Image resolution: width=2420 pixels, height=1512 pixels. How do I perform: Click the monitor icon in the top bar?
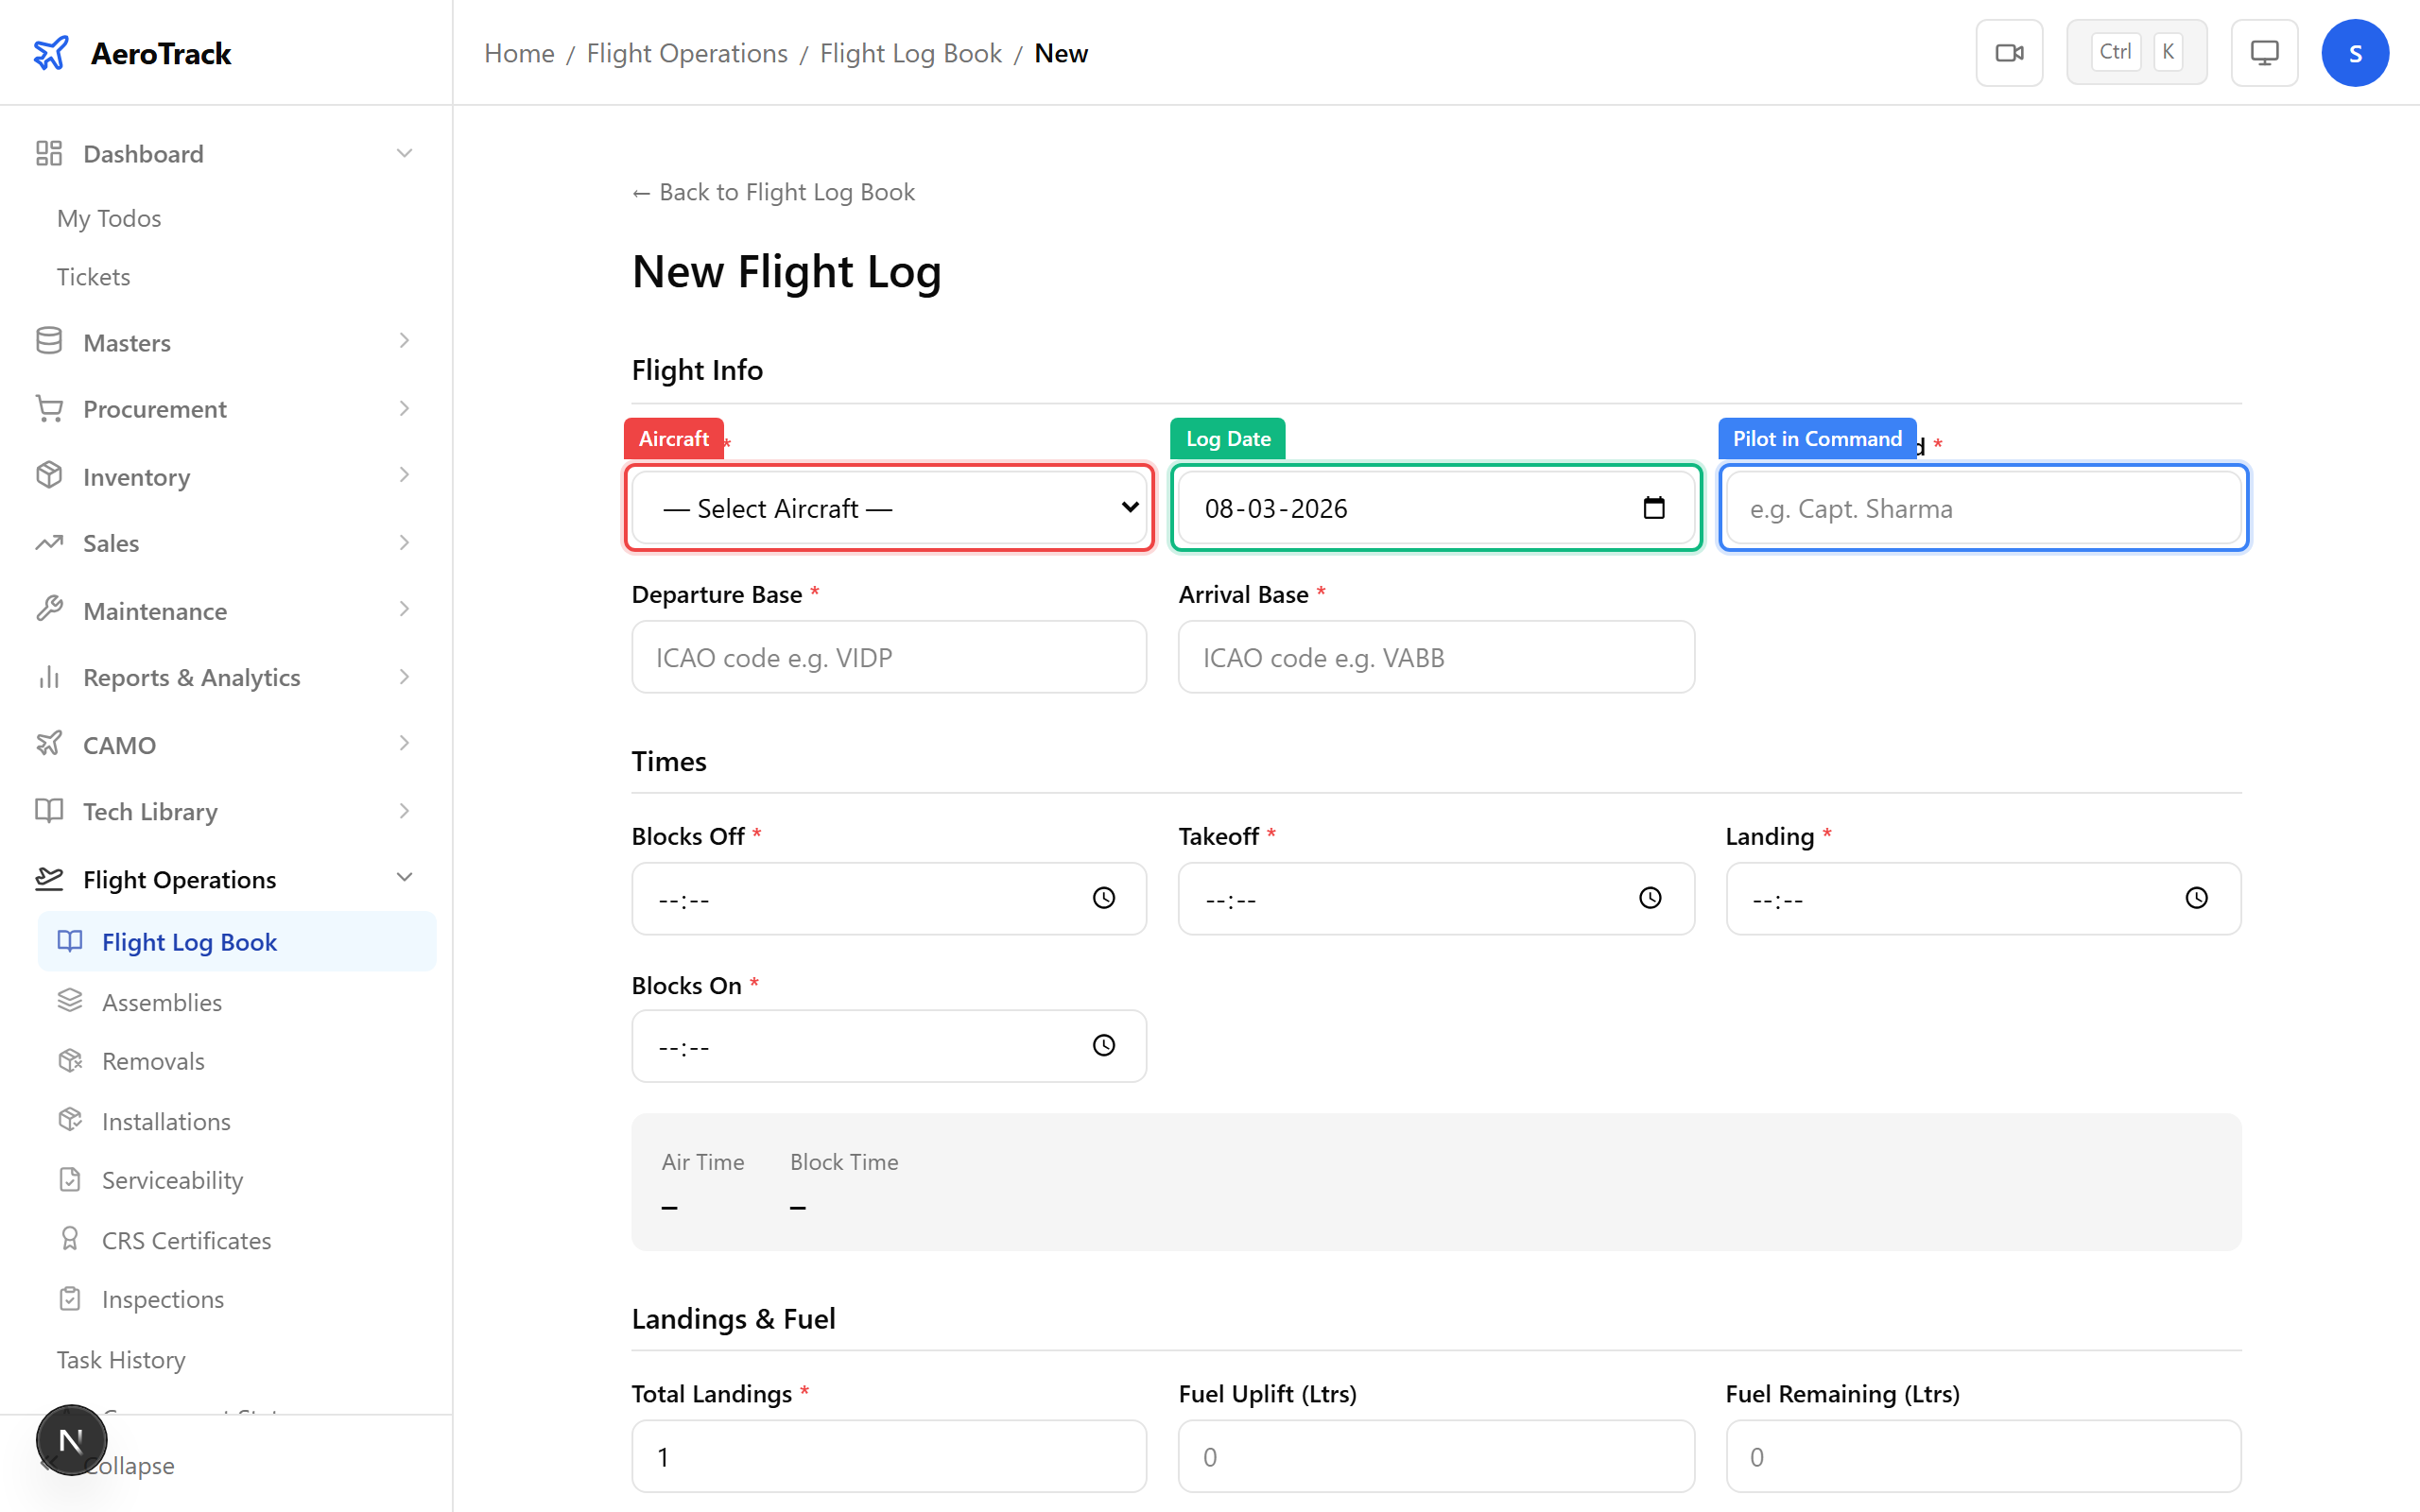coord(2264,52)
